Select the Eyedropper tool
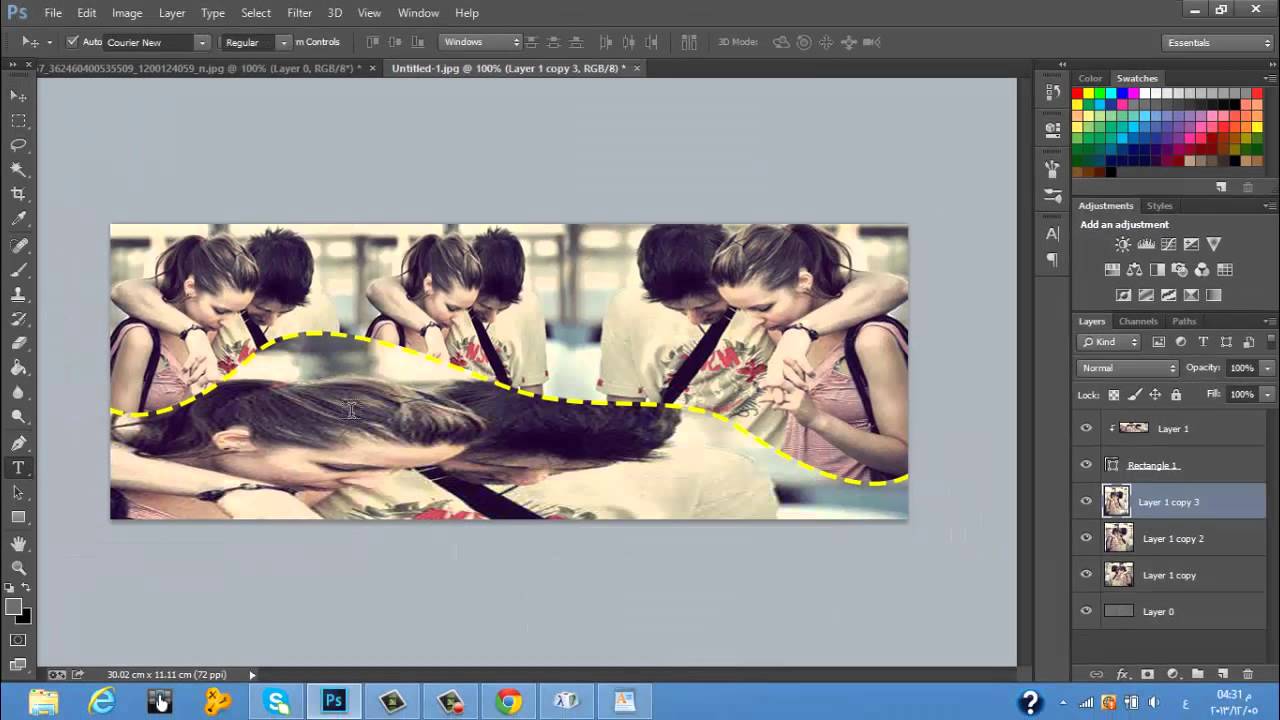Image resolution: width=1280 pixels, height=720 pixels. point(18,219)
